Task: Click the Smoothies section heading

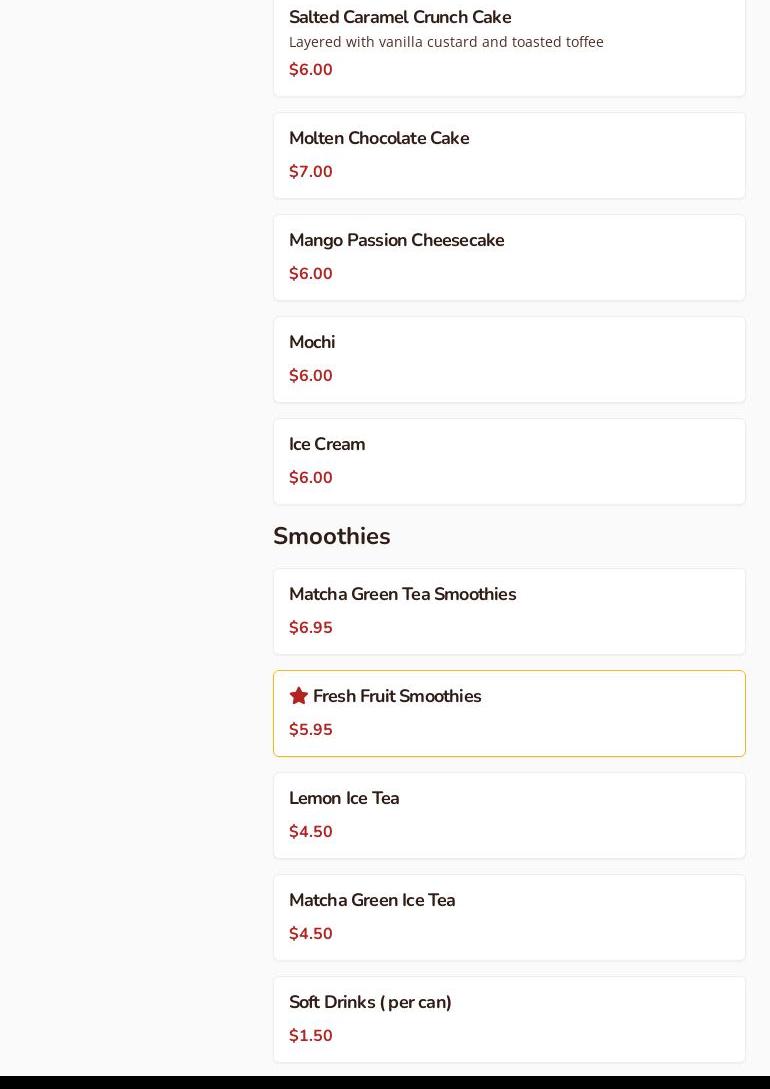Action: [x=332, y=536]
